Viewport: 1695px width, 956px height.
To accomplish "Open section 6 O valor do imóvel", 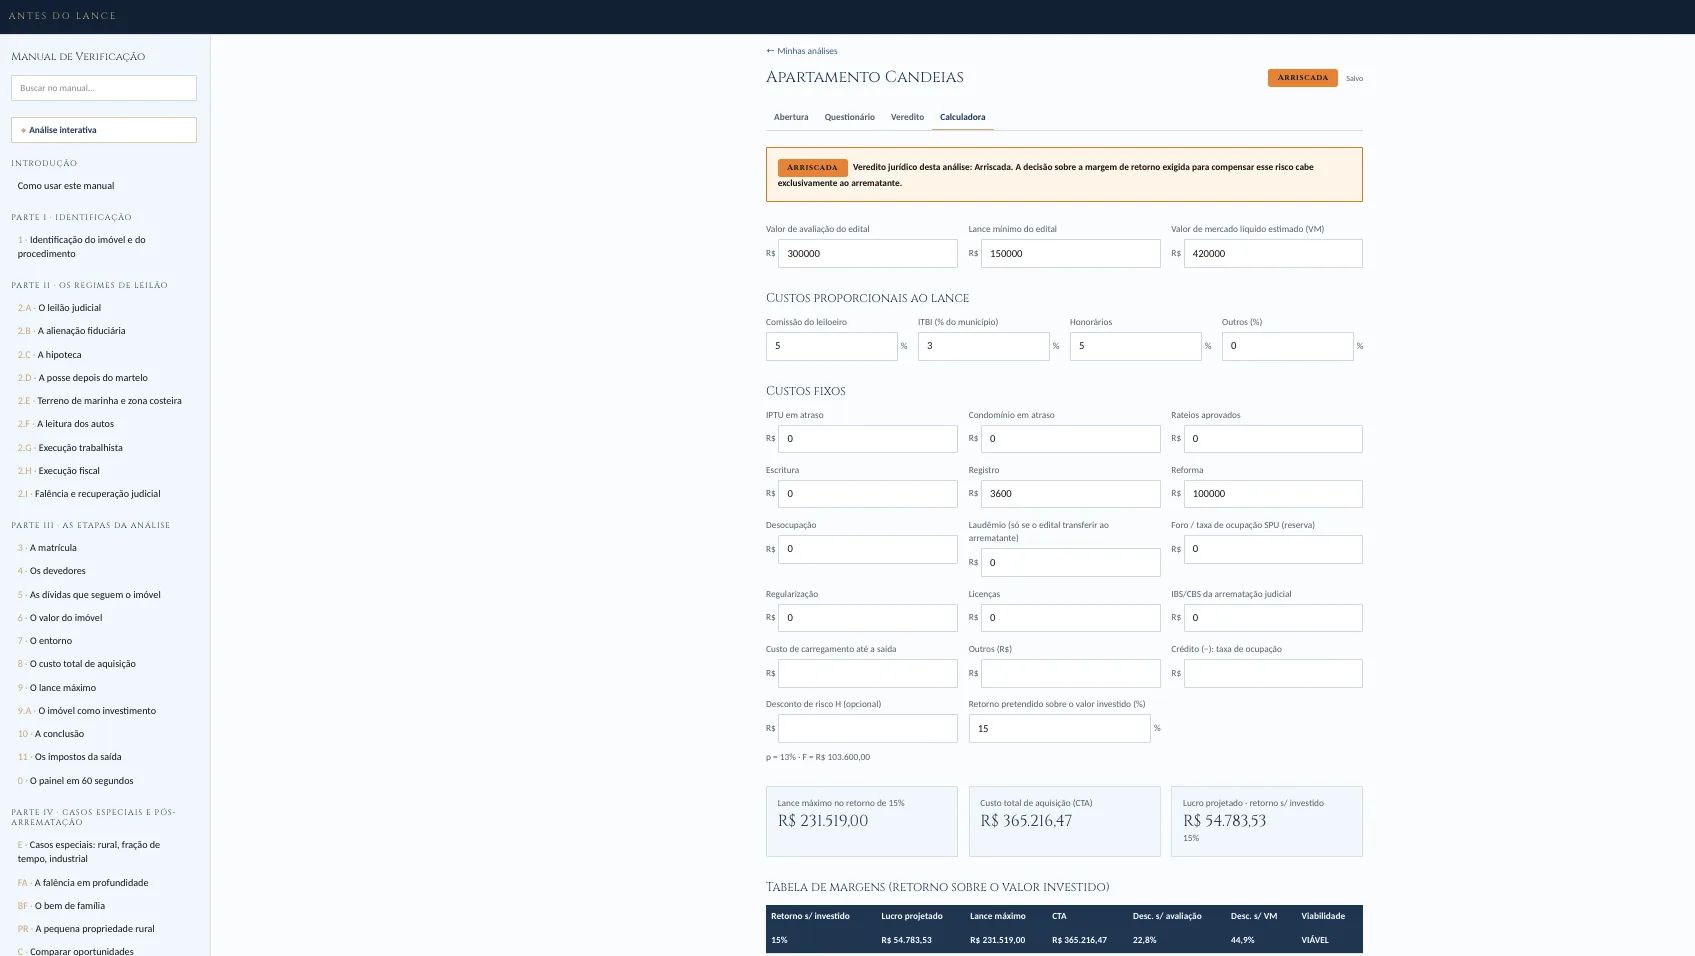I will (x=60, y=618).
